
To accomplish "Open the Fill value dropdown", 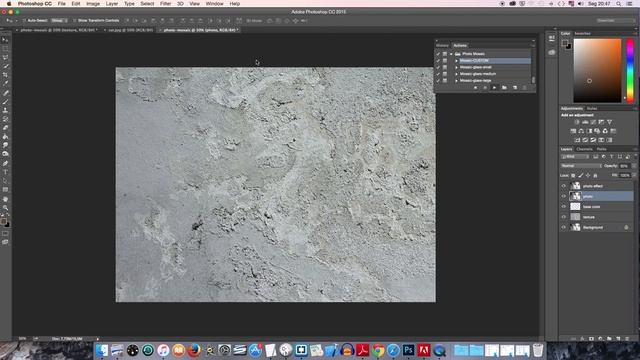I will click(x=633, y=176).
